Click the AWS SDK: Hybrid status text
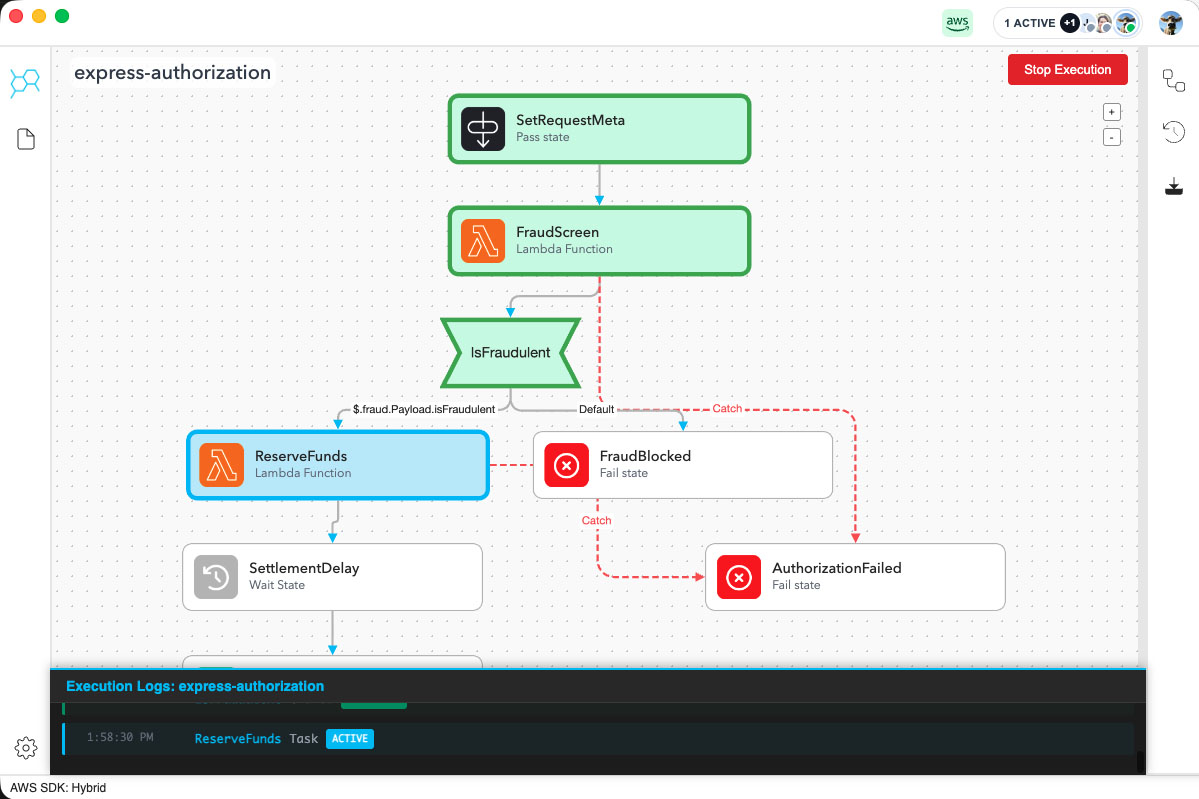 [58, 788]
